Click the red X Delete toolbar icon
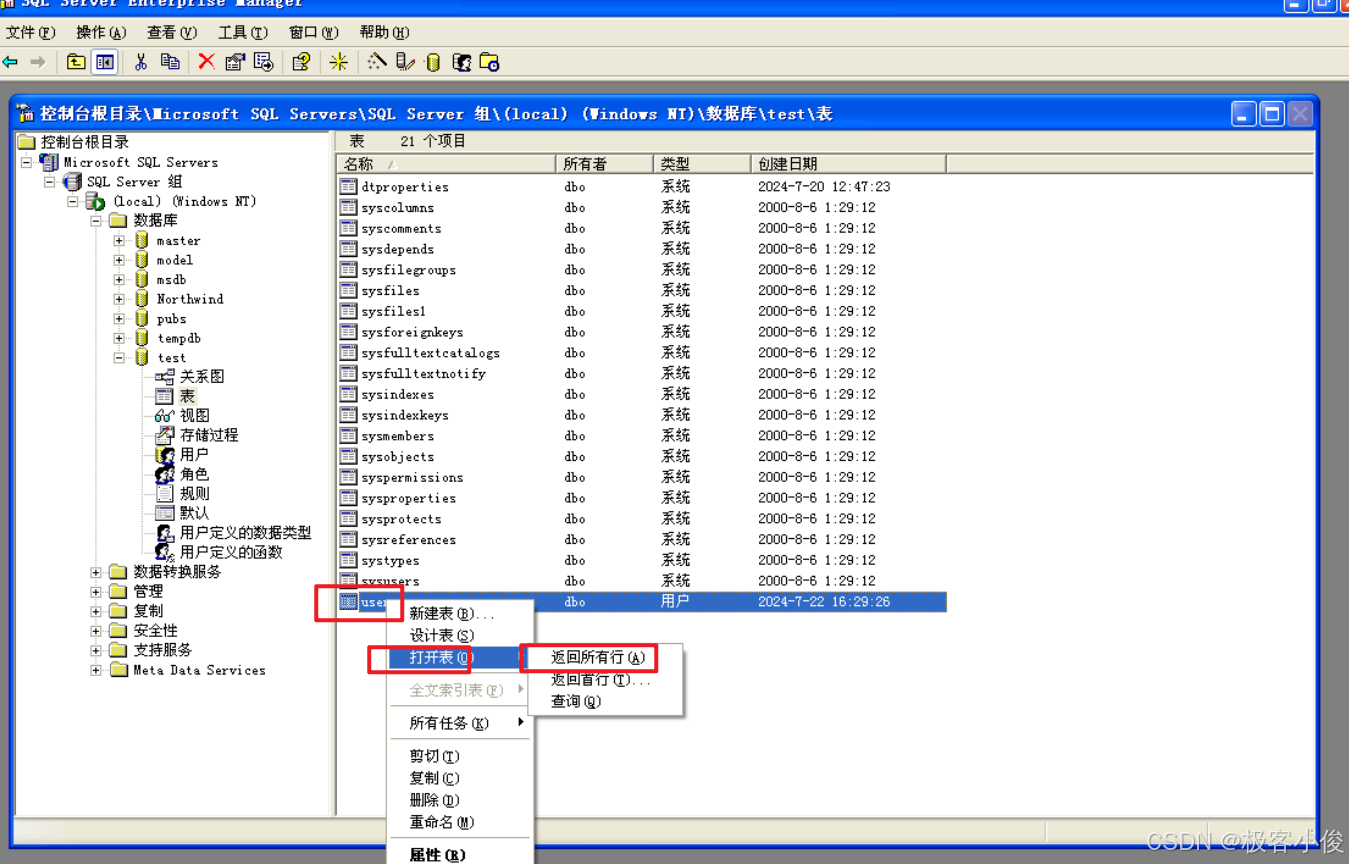This screenshot has height=864, width=1349. click(x=206, y=62)
